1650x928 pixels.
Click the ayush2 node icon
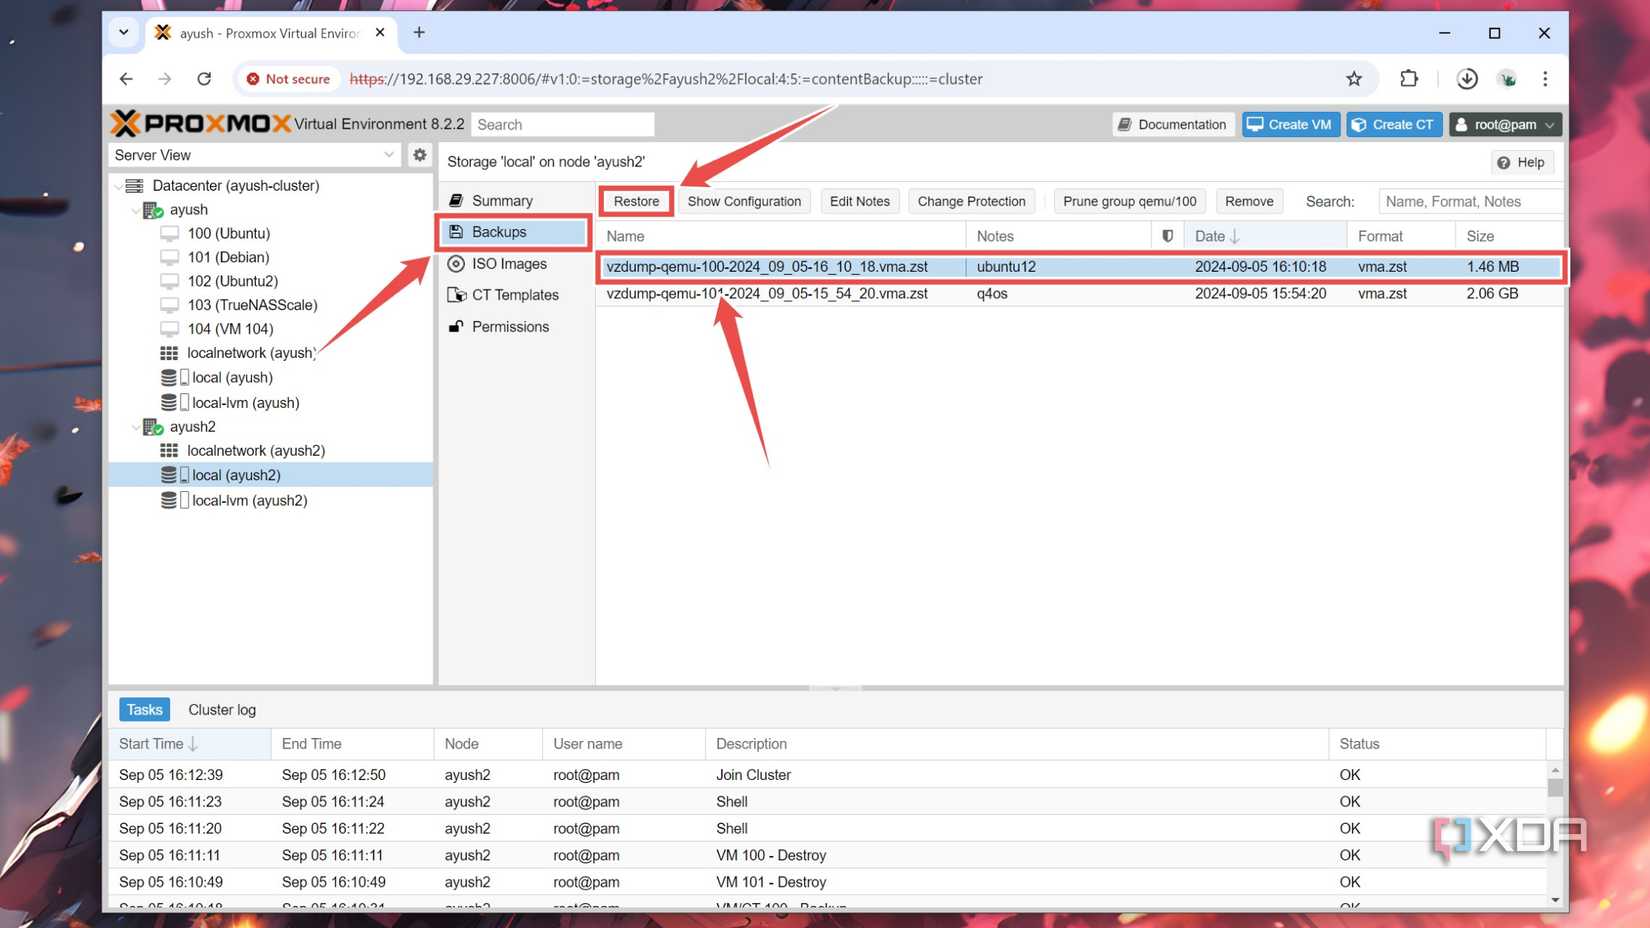tap(153, 427)
